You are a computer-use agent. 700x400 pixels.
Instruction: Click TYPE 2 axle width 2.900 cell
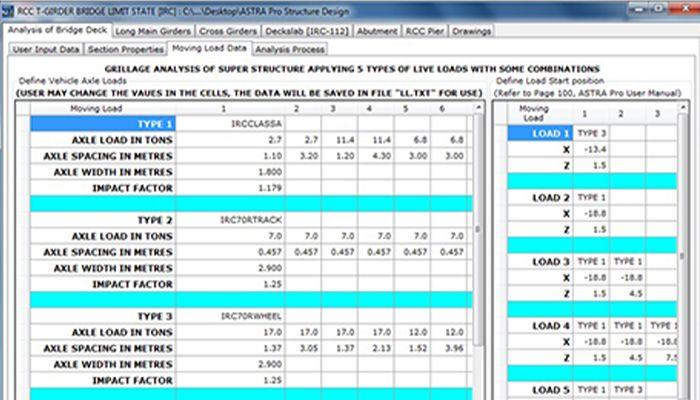231,268
